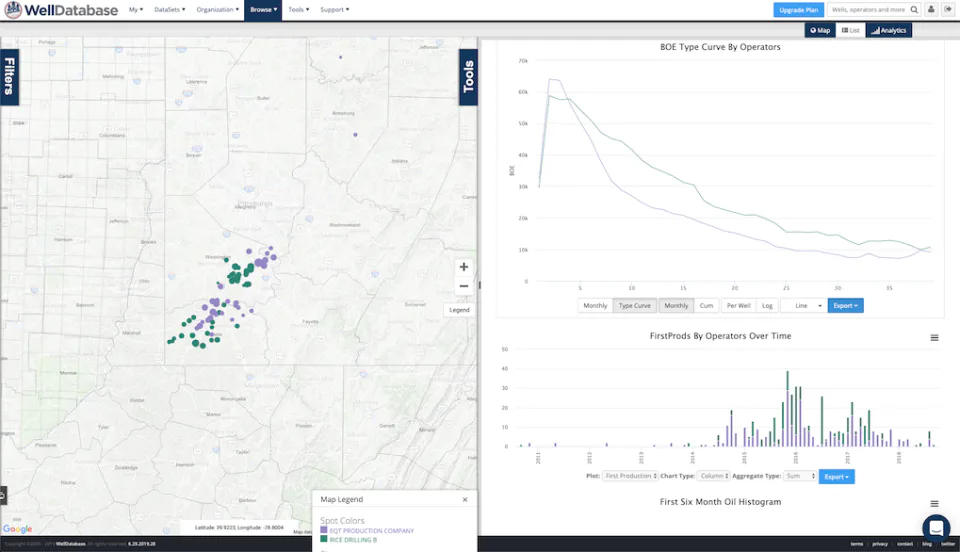Open the user profile icon
The height and width of the screenshot is (552, 960).
(x=931, y=10)
